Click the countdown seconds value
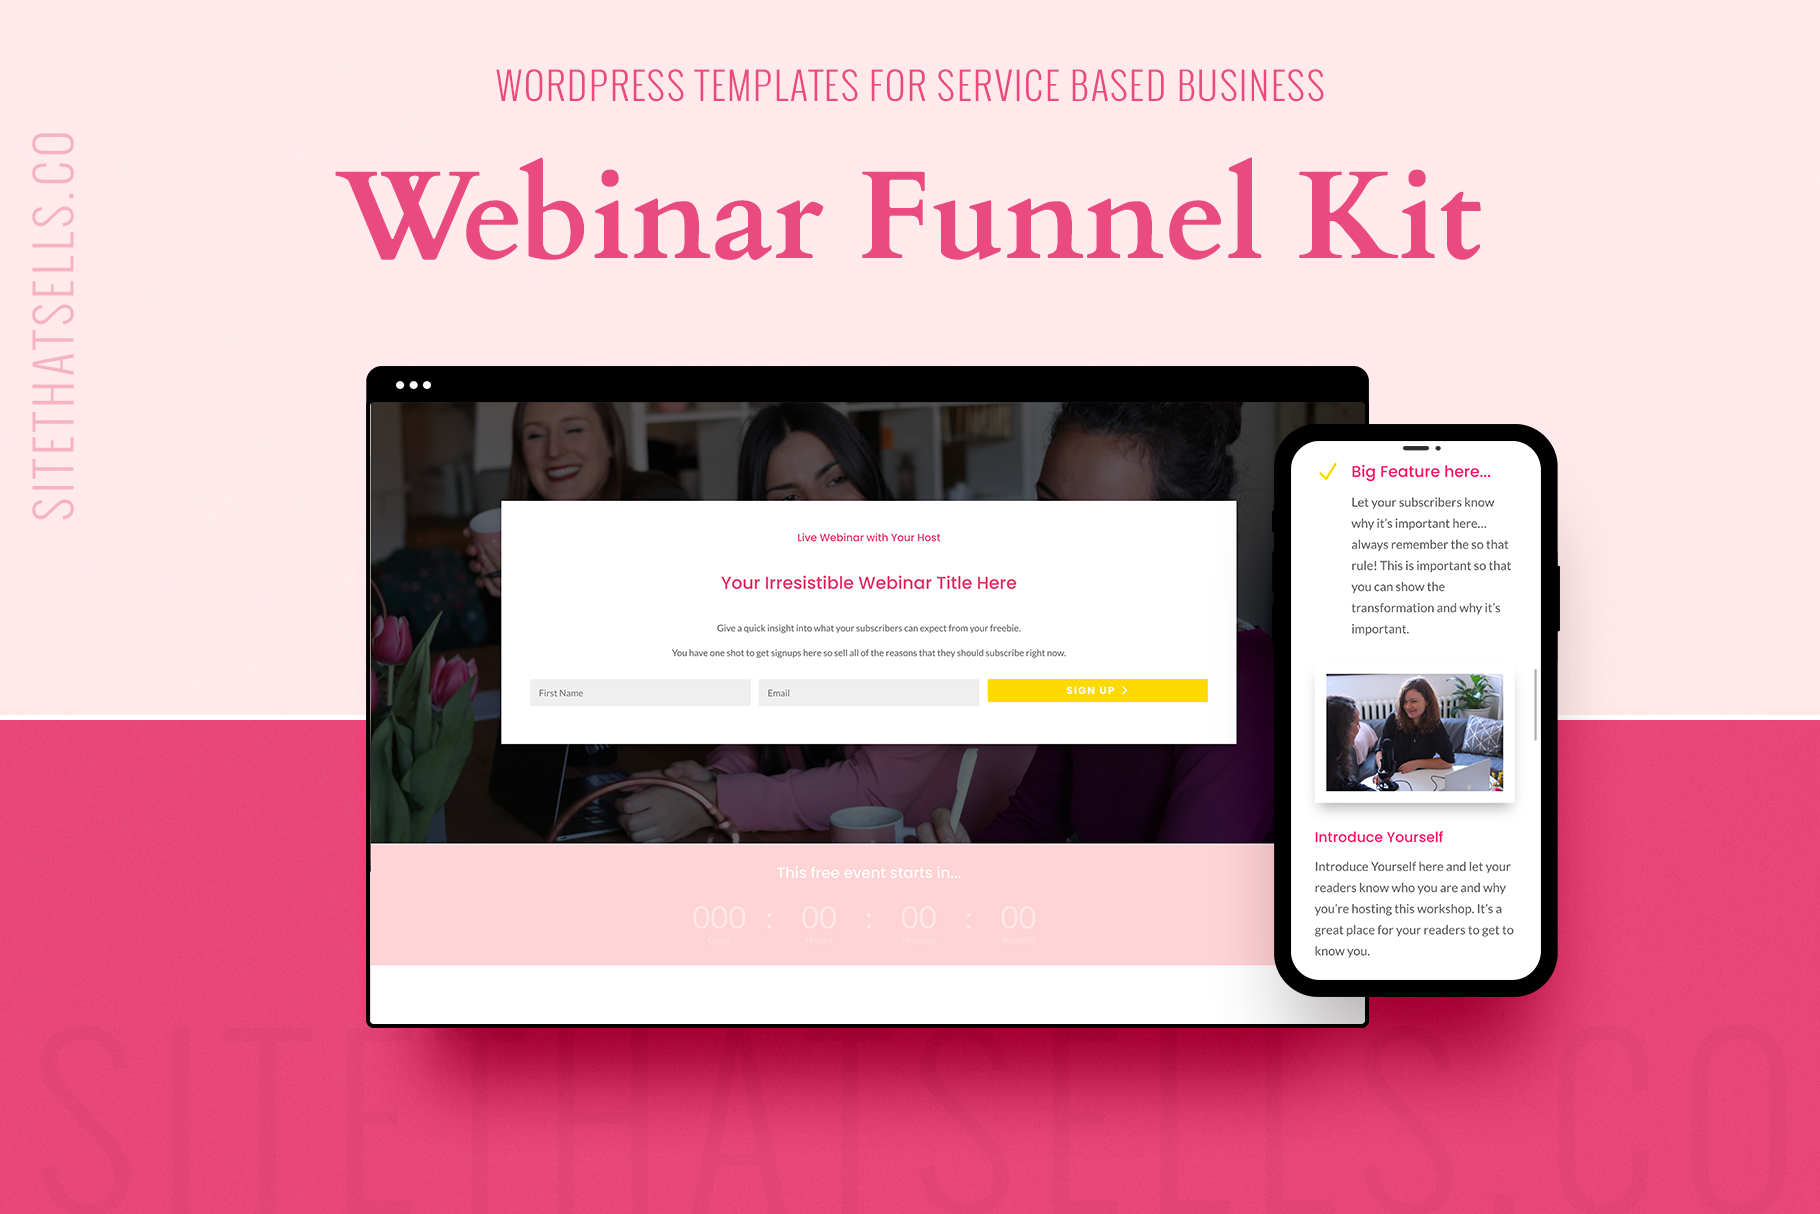Viewport: 1820px width, 1214px height. click(x=1018, y=918)
